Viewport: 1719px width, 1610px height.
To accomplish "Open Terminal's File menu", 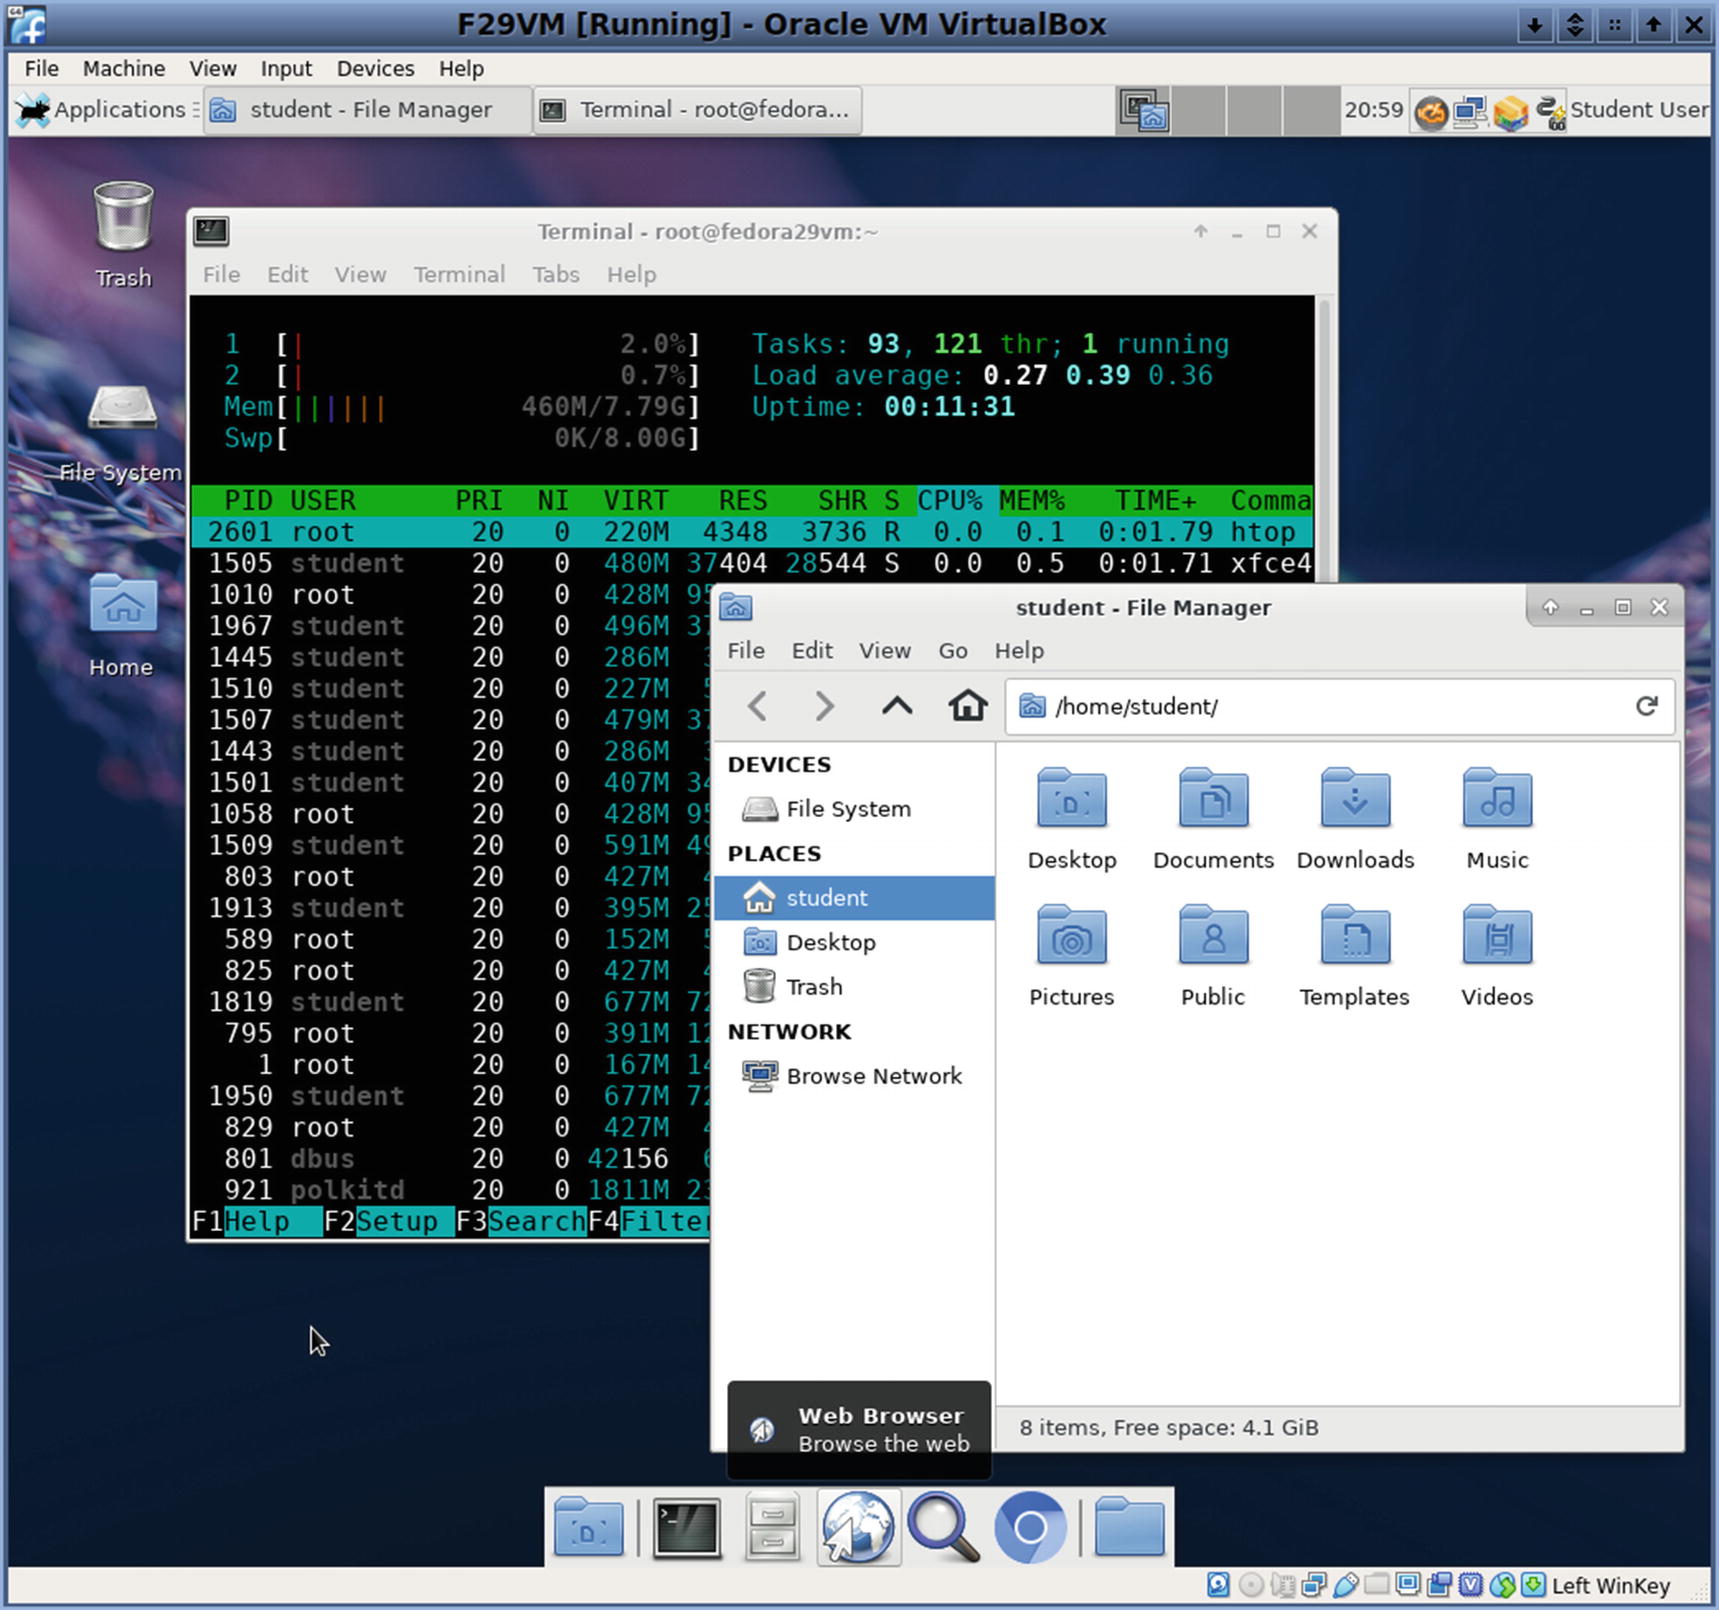I will [221, 275].
